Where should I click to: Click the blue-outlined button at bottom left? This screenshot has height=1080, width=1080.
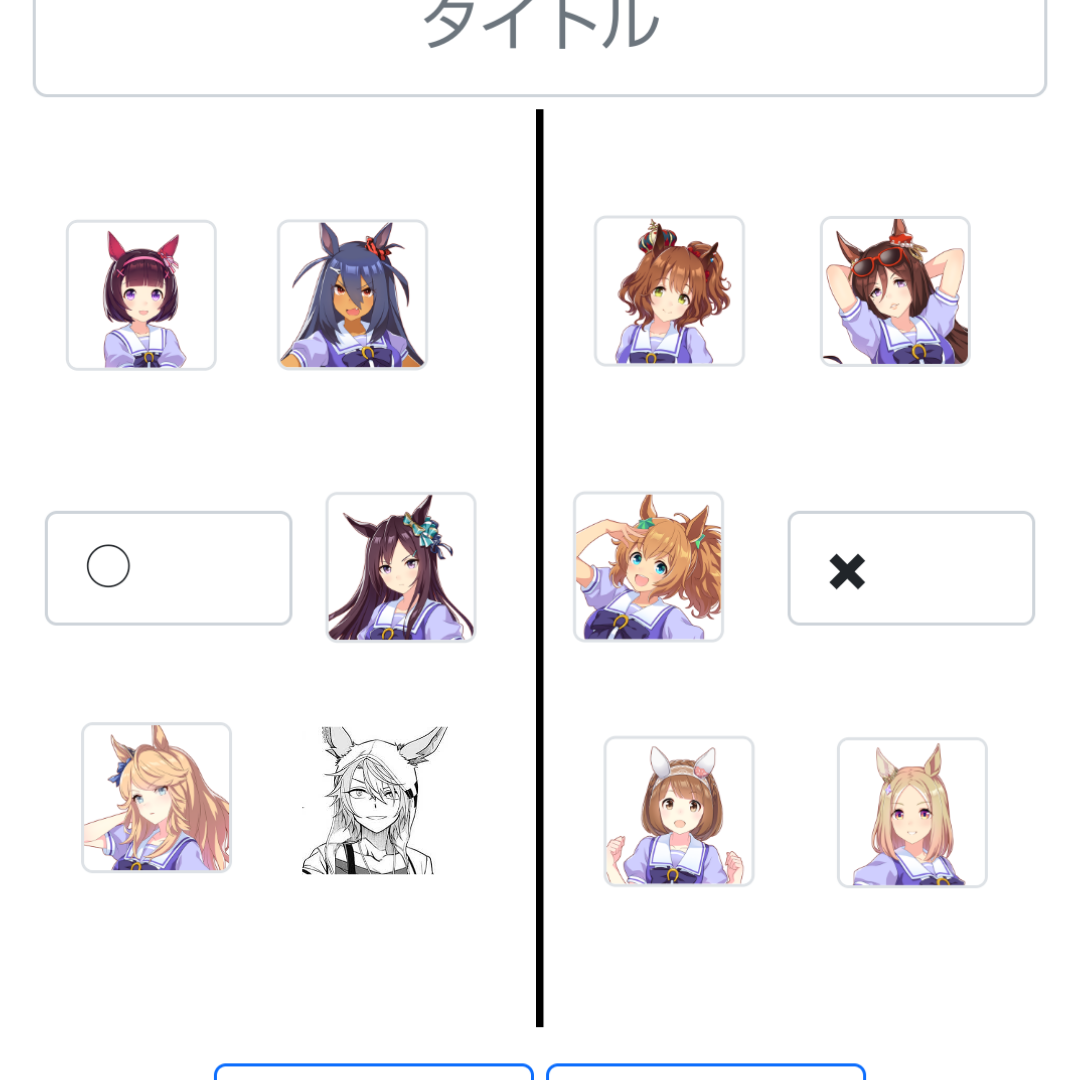point(374,1072)
